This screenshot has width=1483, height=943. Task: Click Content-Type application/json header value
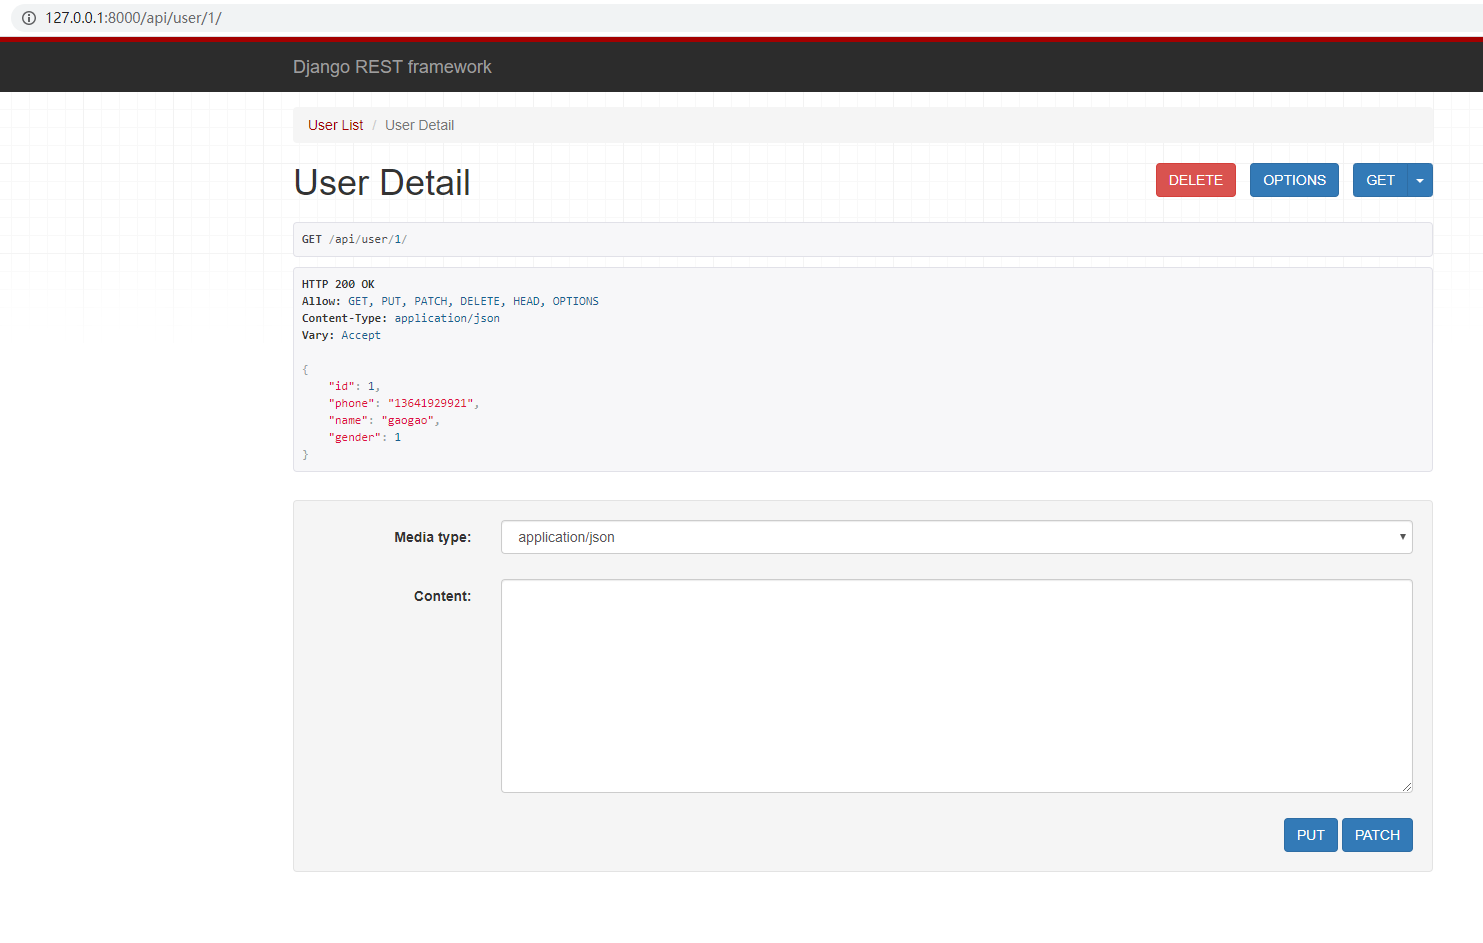pos(447,318)
